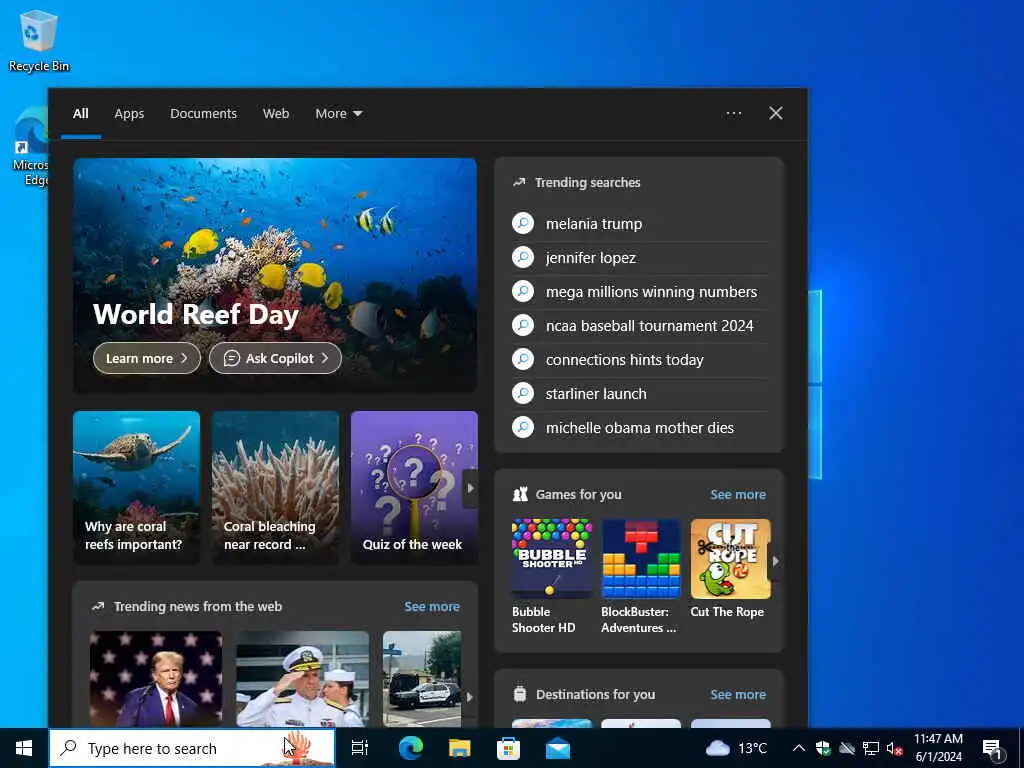The image size is (1024, 768).
Task: Click the network status tray icon
Action: coord(871,748)
